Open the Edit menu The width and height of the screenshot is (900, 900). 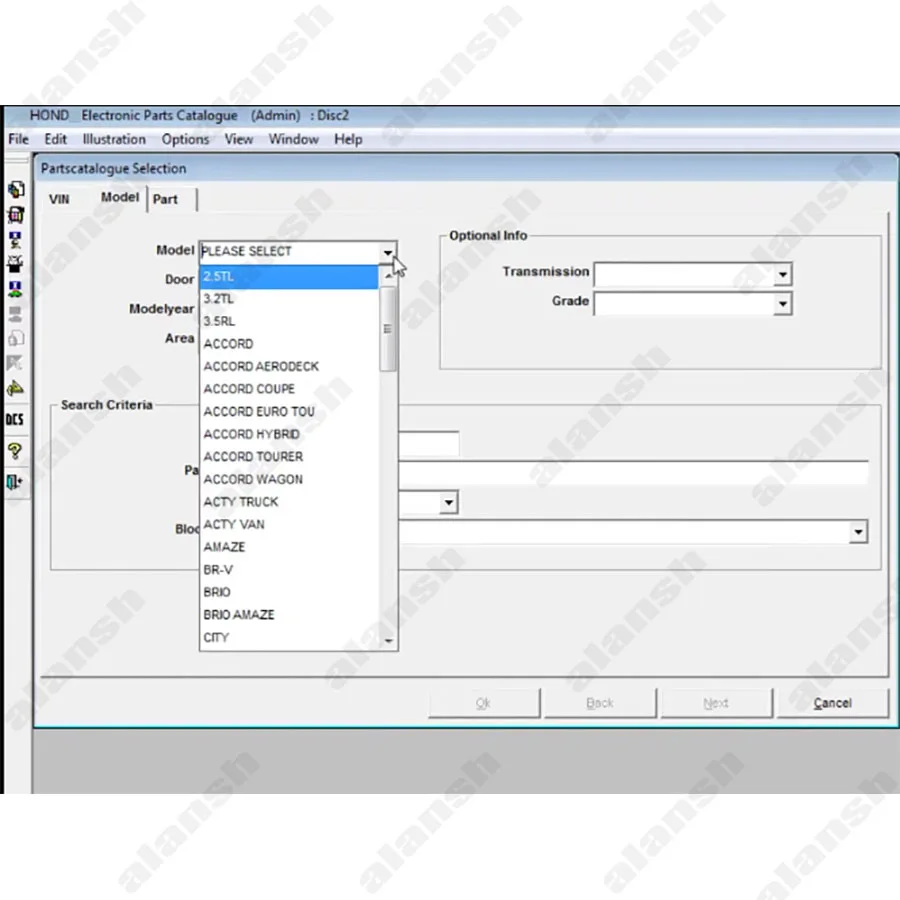click(x=56, y=139)
